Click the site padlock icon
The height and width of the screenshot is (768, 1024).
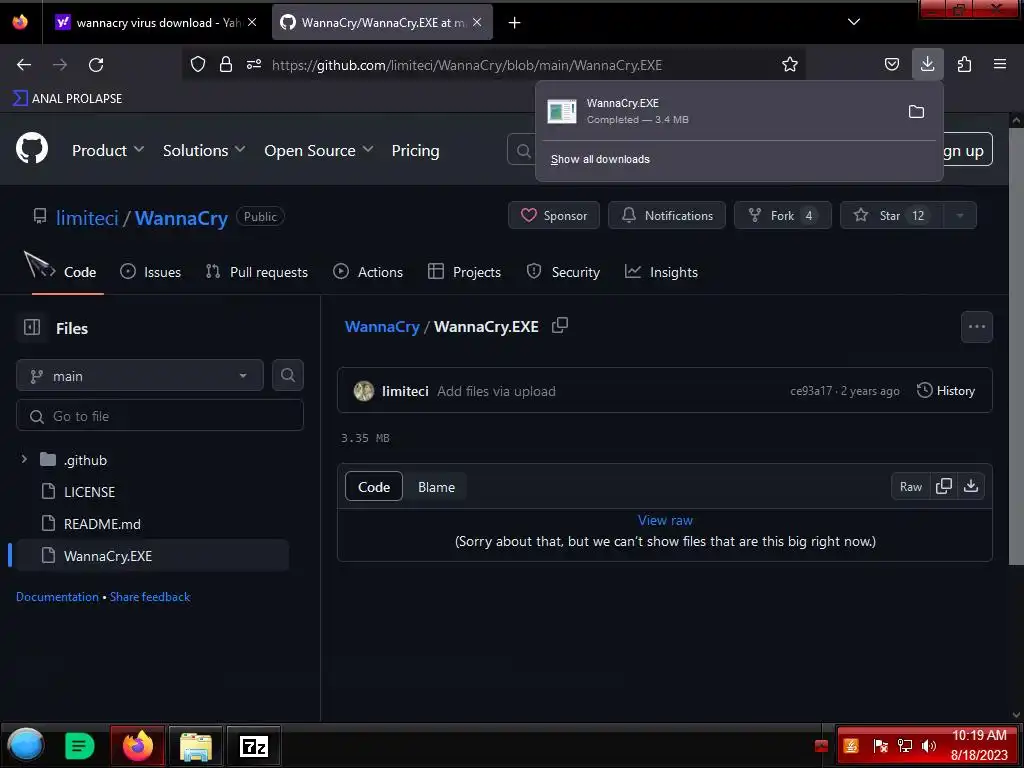[x=226, y=64]
